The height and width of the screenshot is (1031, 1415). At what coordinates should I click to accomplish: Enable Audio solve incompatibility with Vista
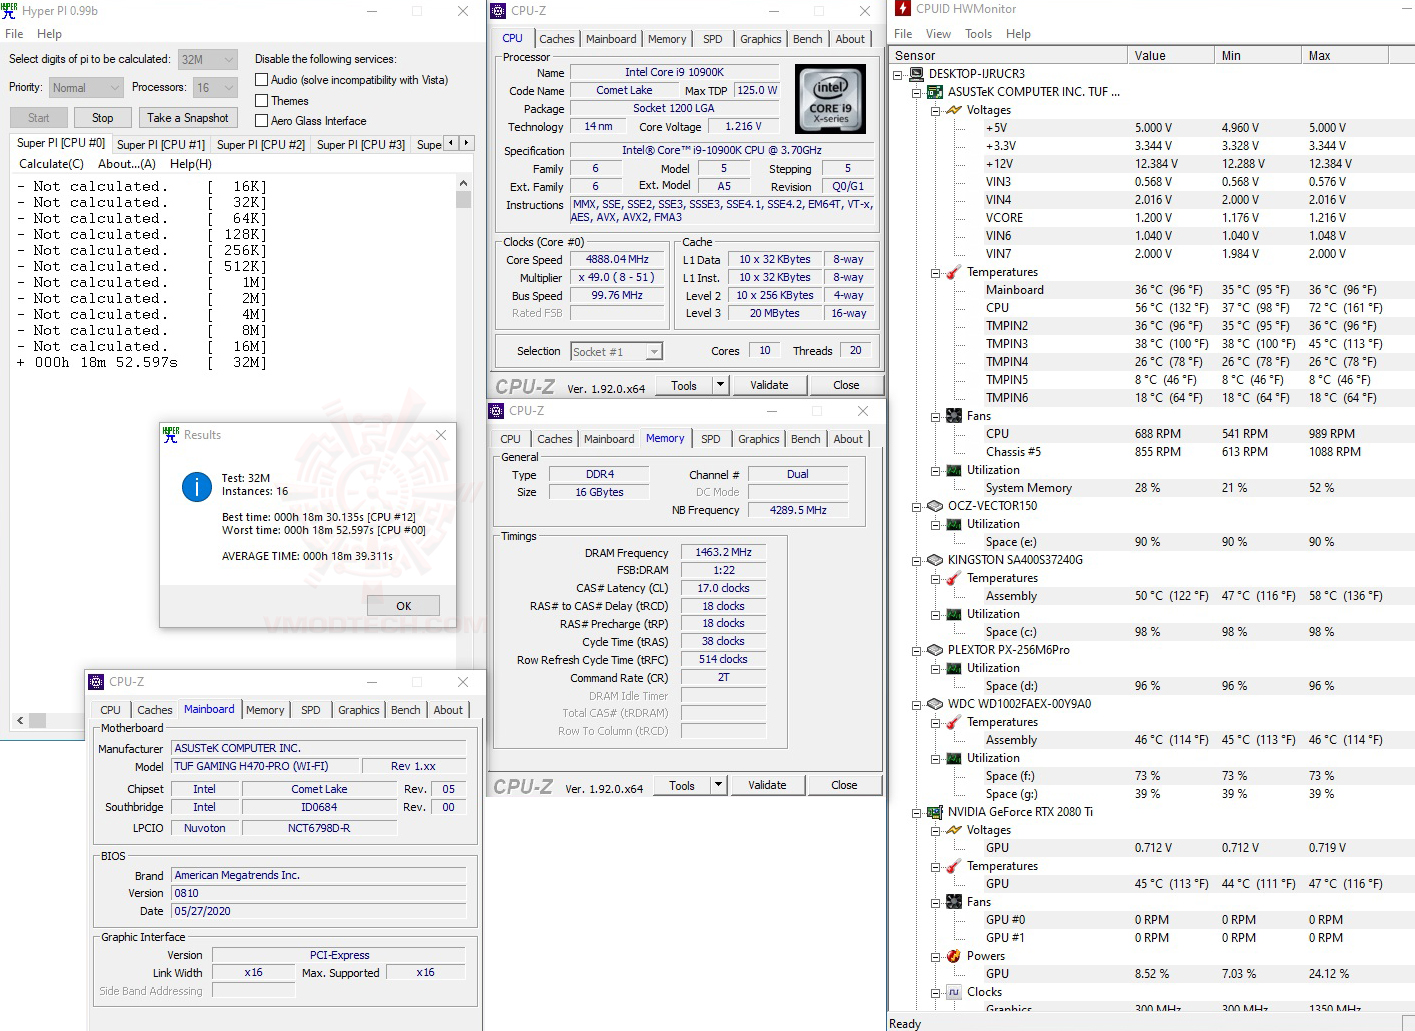[260, 79]
